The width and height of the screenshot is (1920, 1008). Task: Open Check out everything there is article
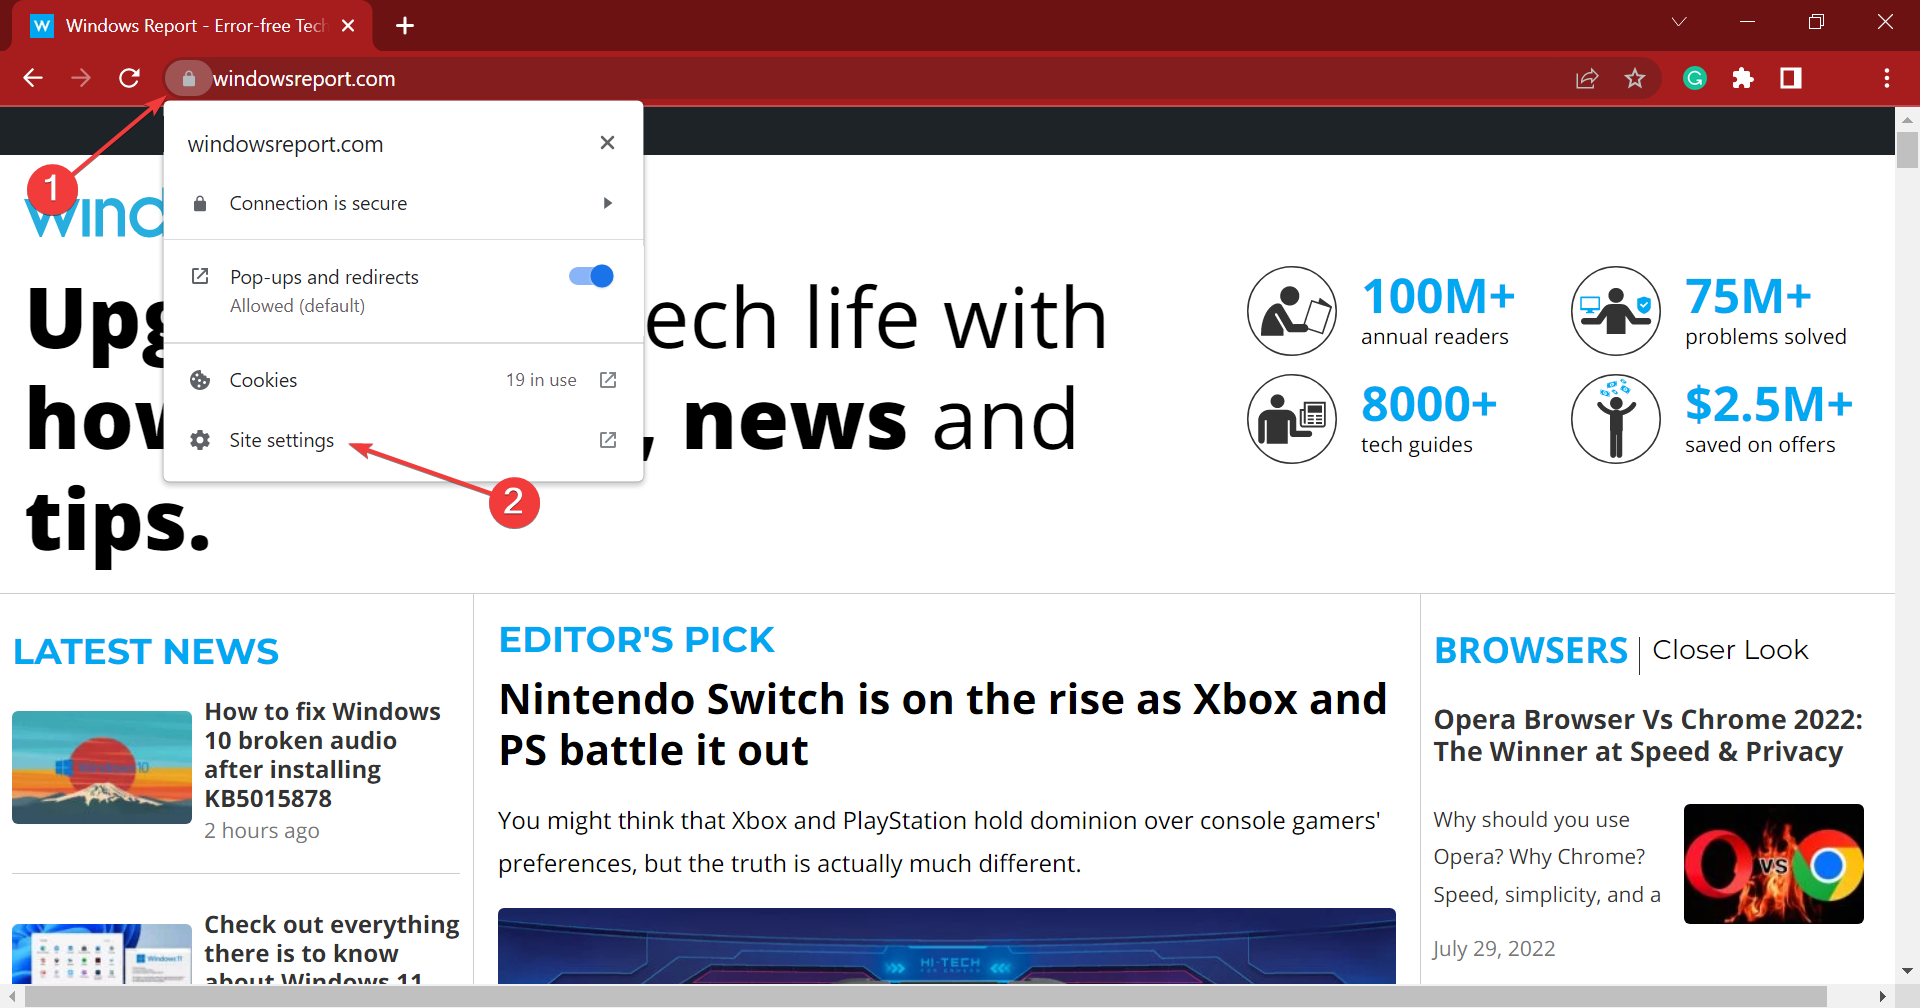coord(332,948)
